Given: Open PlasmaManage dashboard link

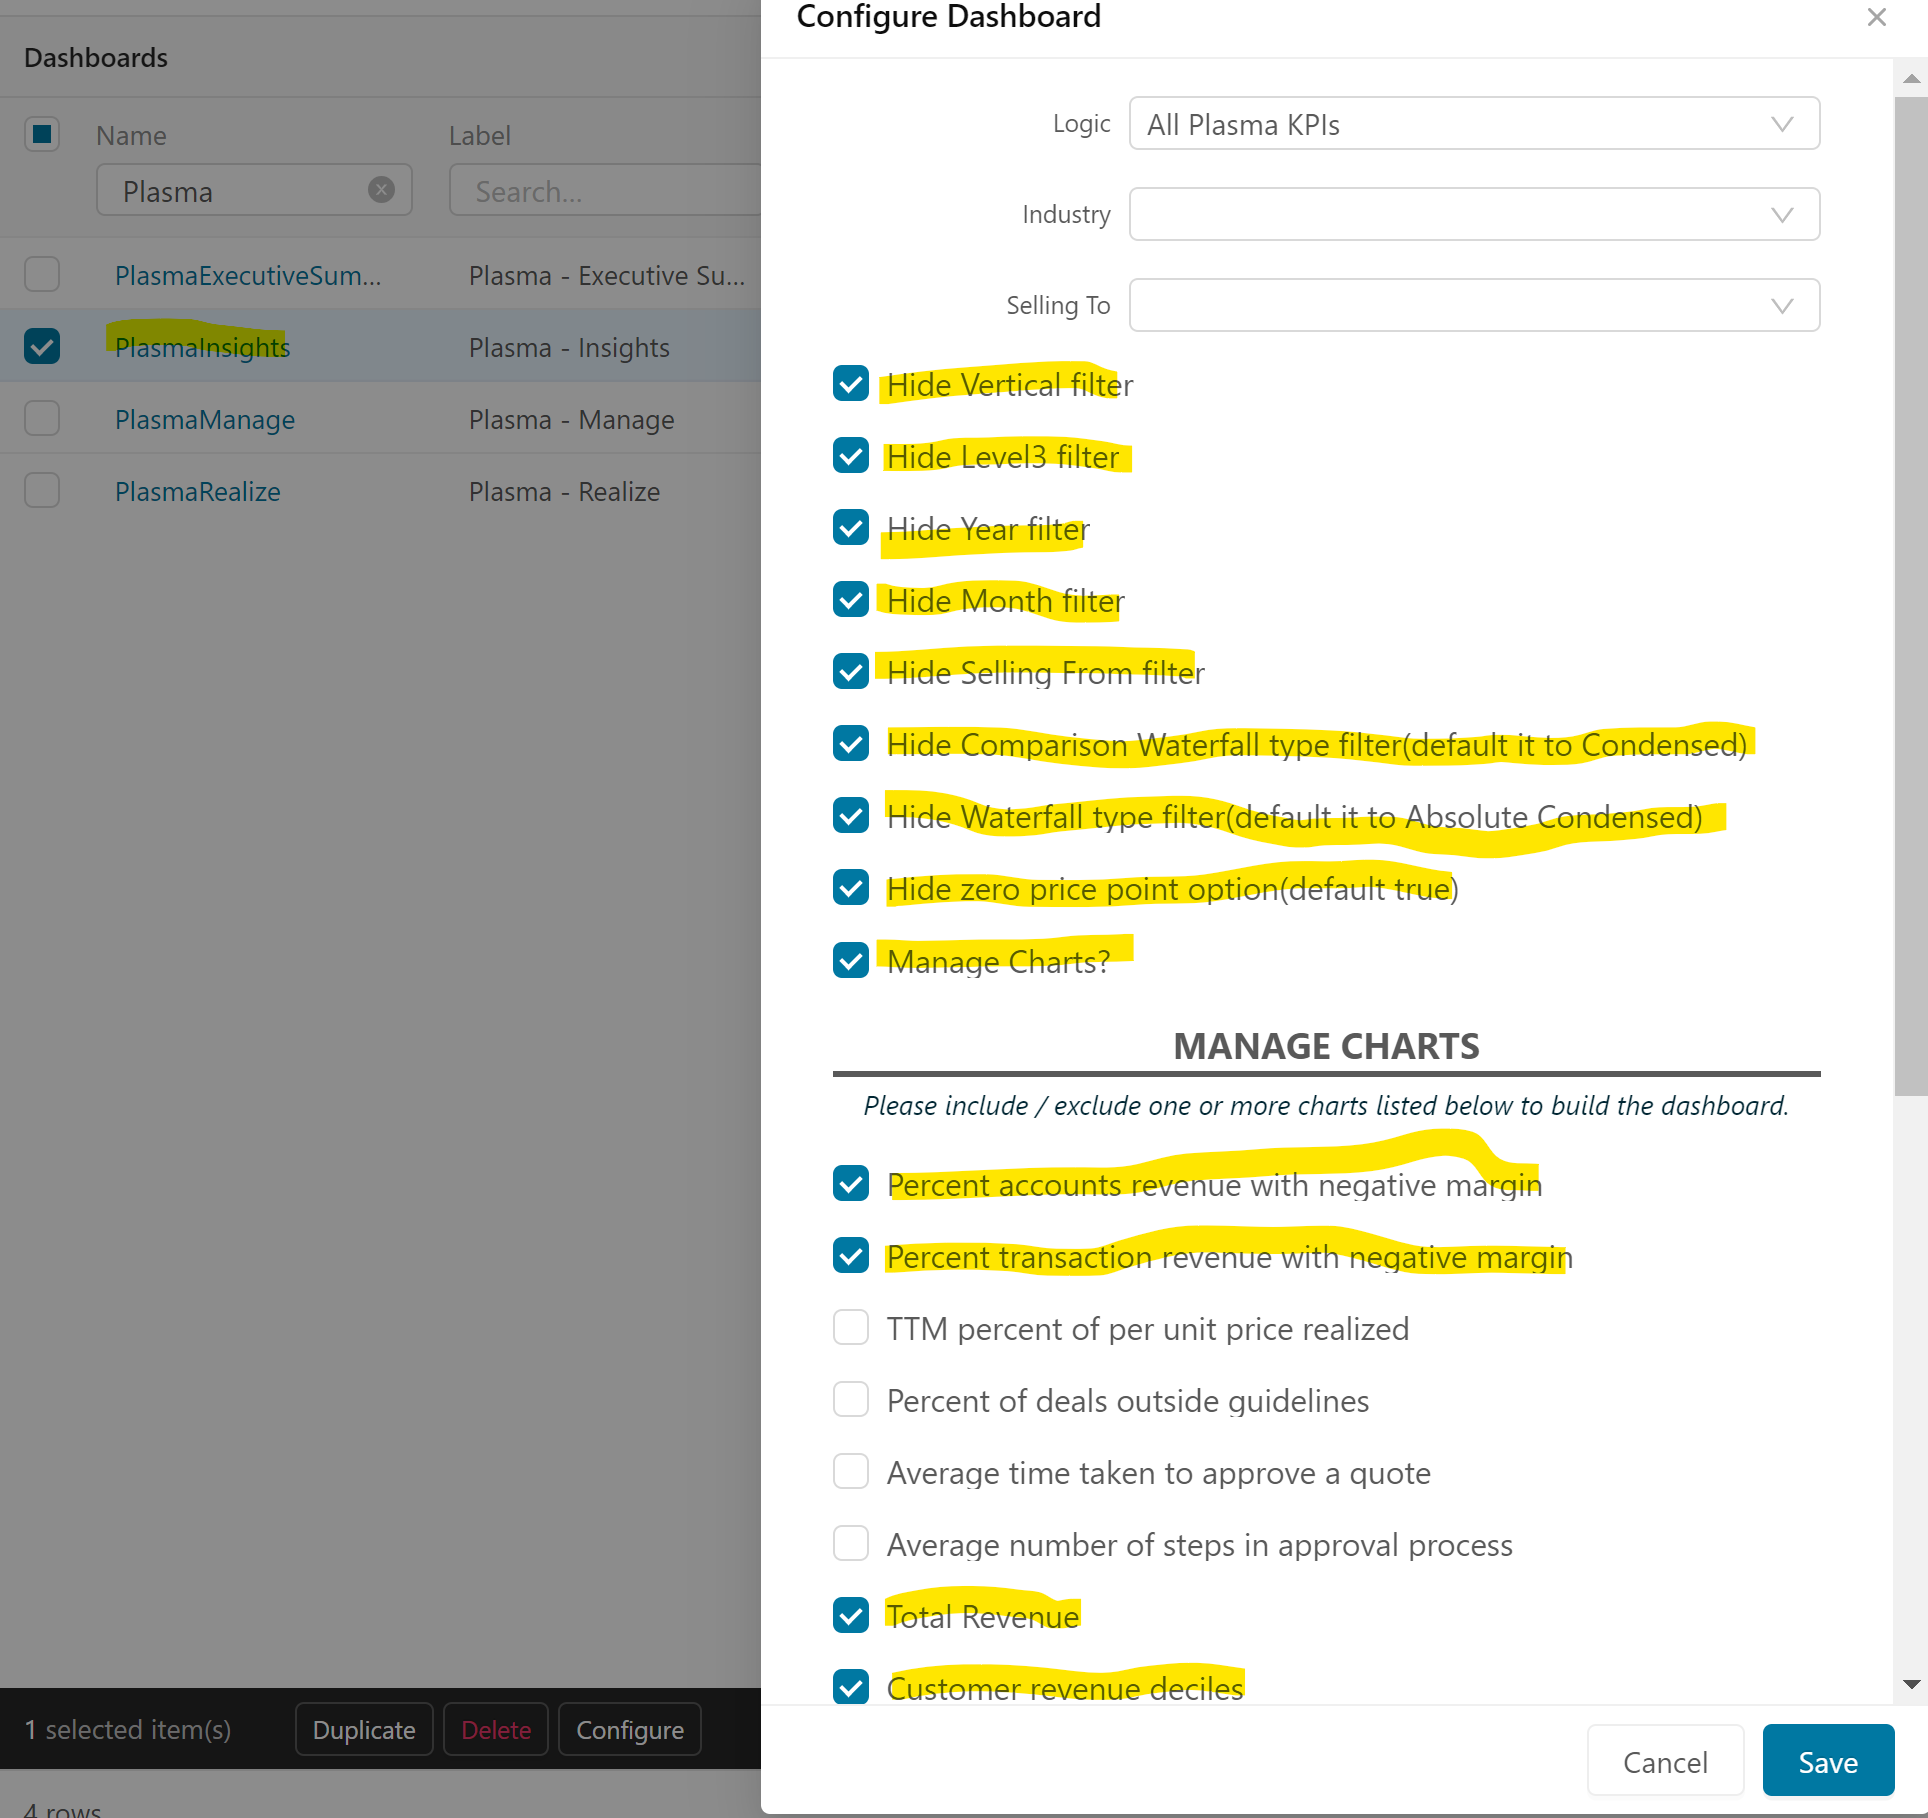Looking at the screenshot, I should pyautogui.click(x=205, y=420).
